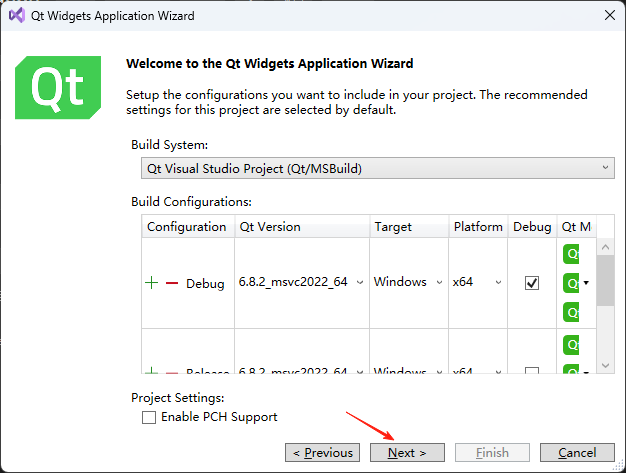The width and height of the screenshot is (626, 473).
Task: Click the Visual Studio icon in title bar
Action: coord(17,16)
